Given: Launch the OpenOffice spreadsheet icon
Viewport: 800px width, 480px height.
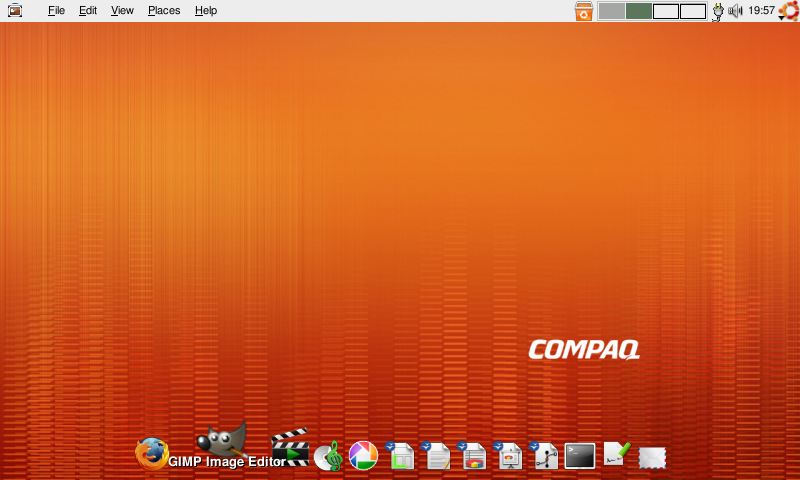Looking at the screenshot, I should (400, 456).
